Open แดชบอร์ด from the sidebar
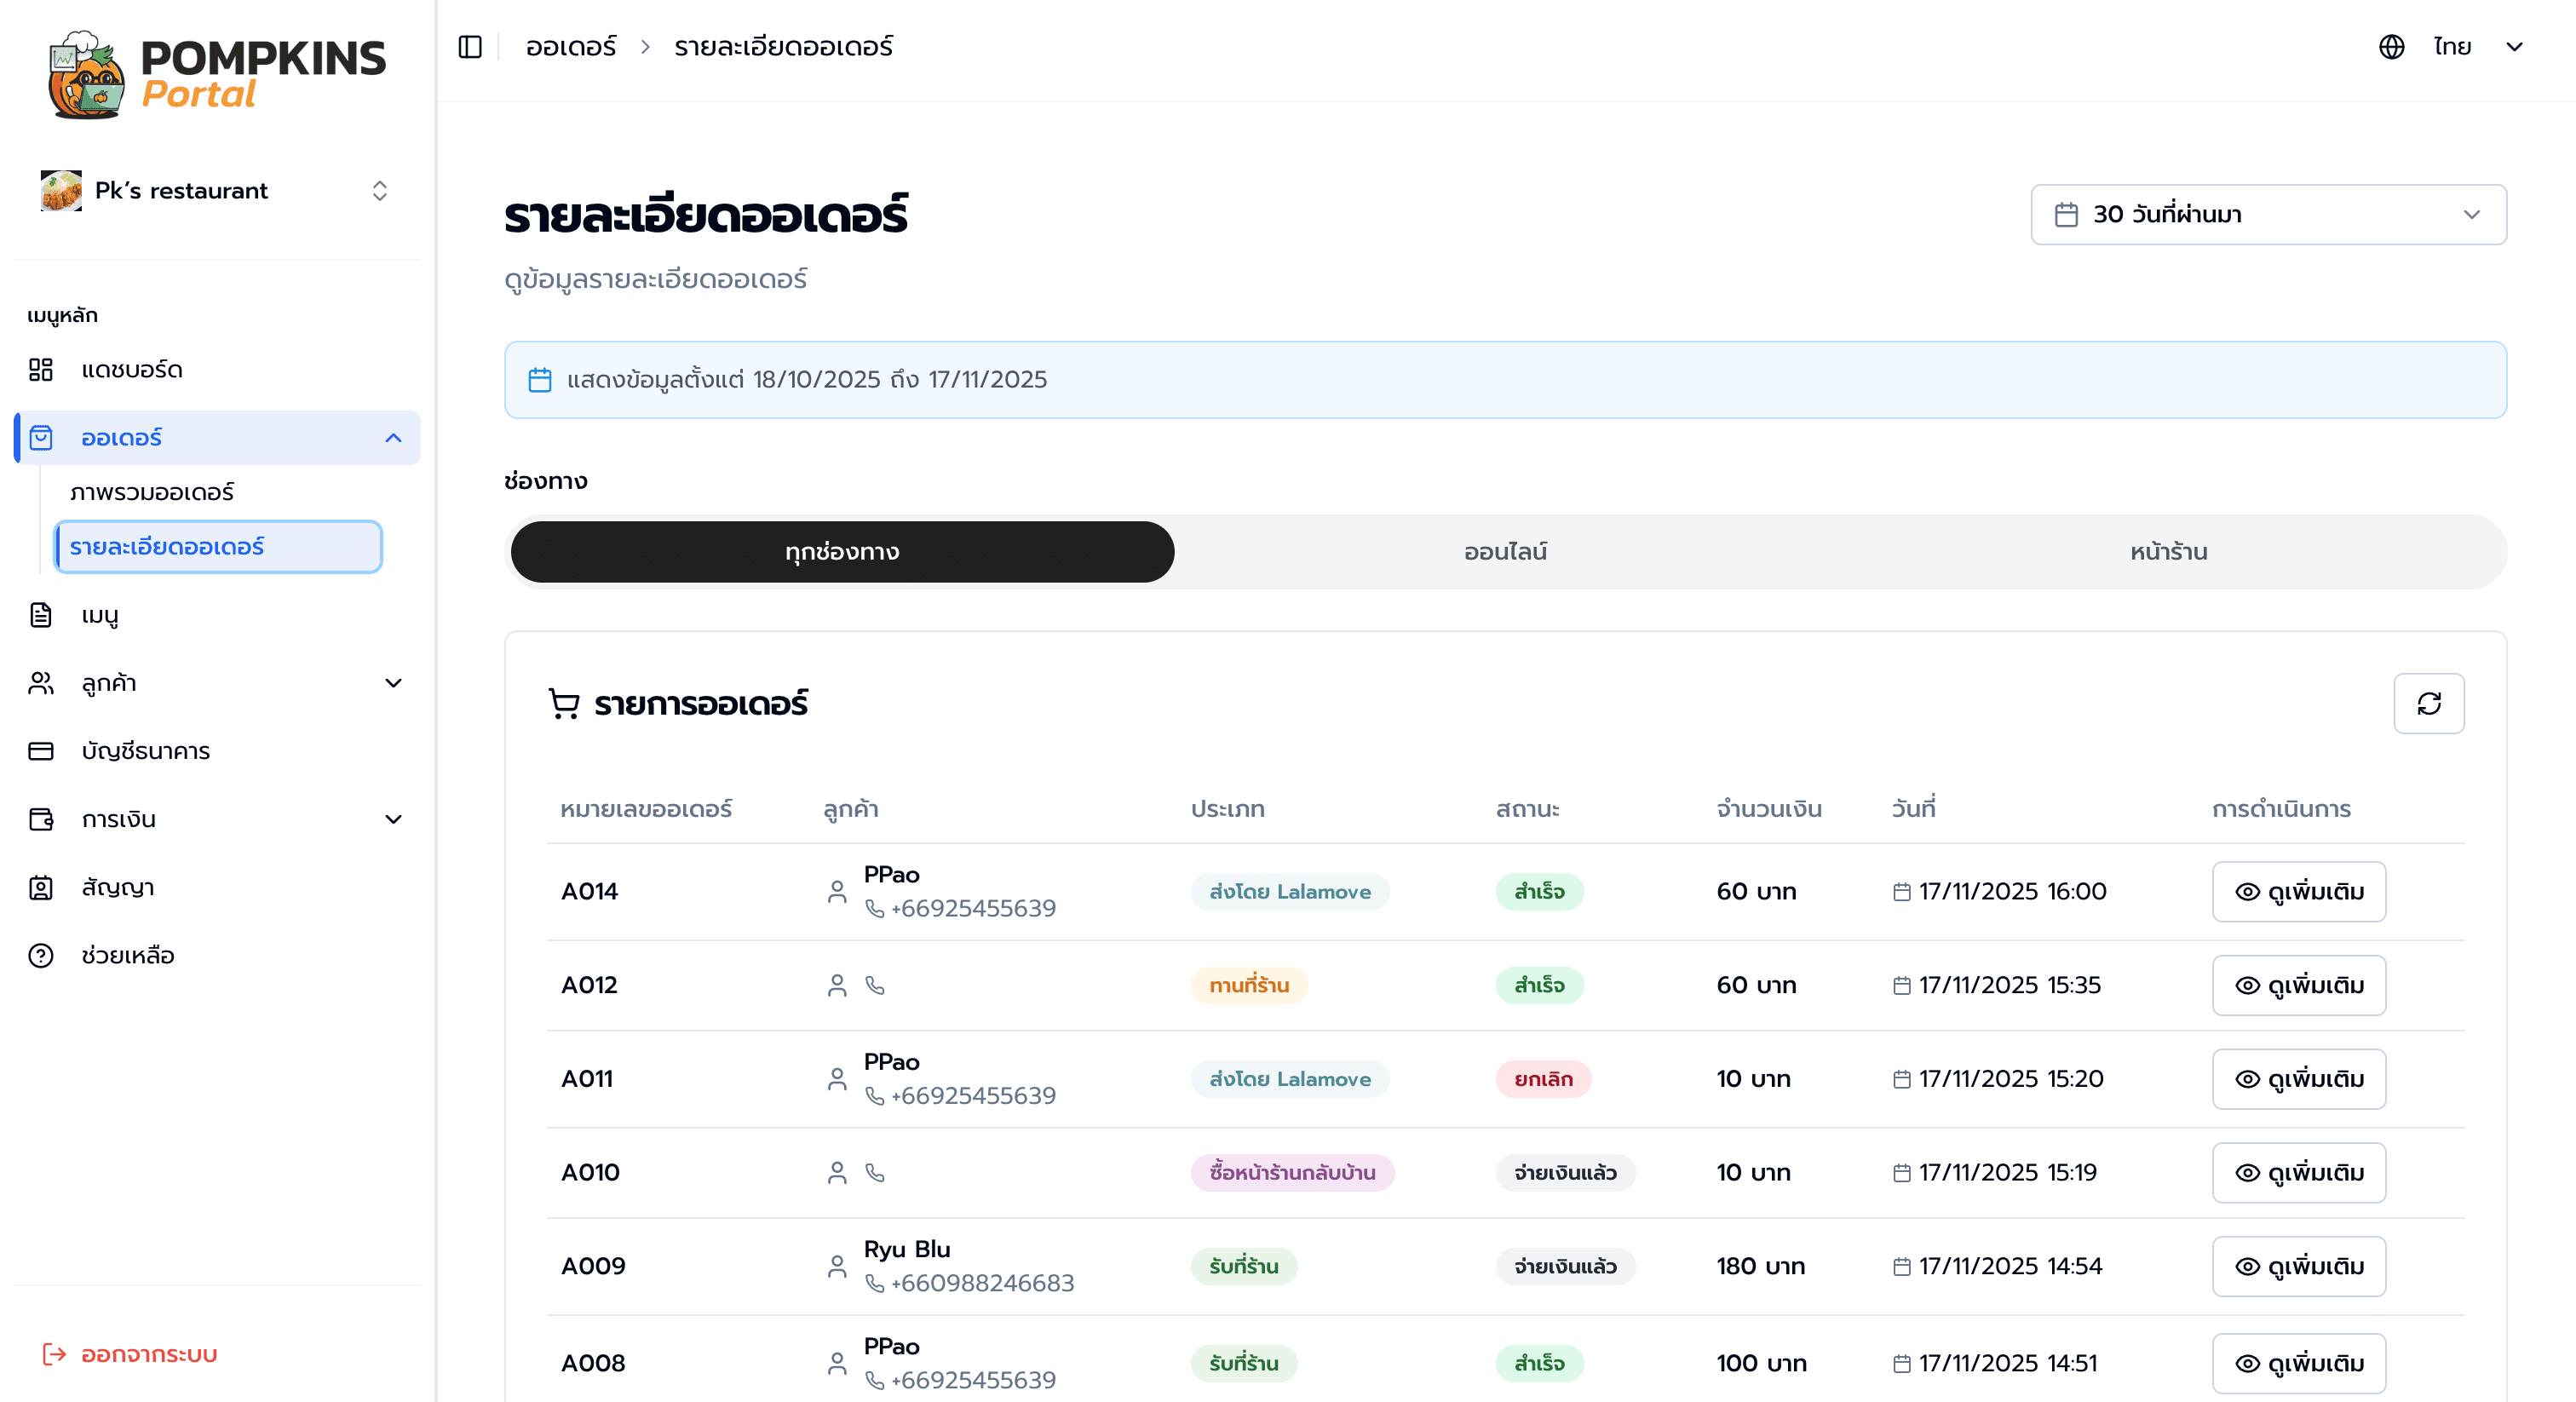Screen dimensions: 2576x1402 tap(217, 370)
